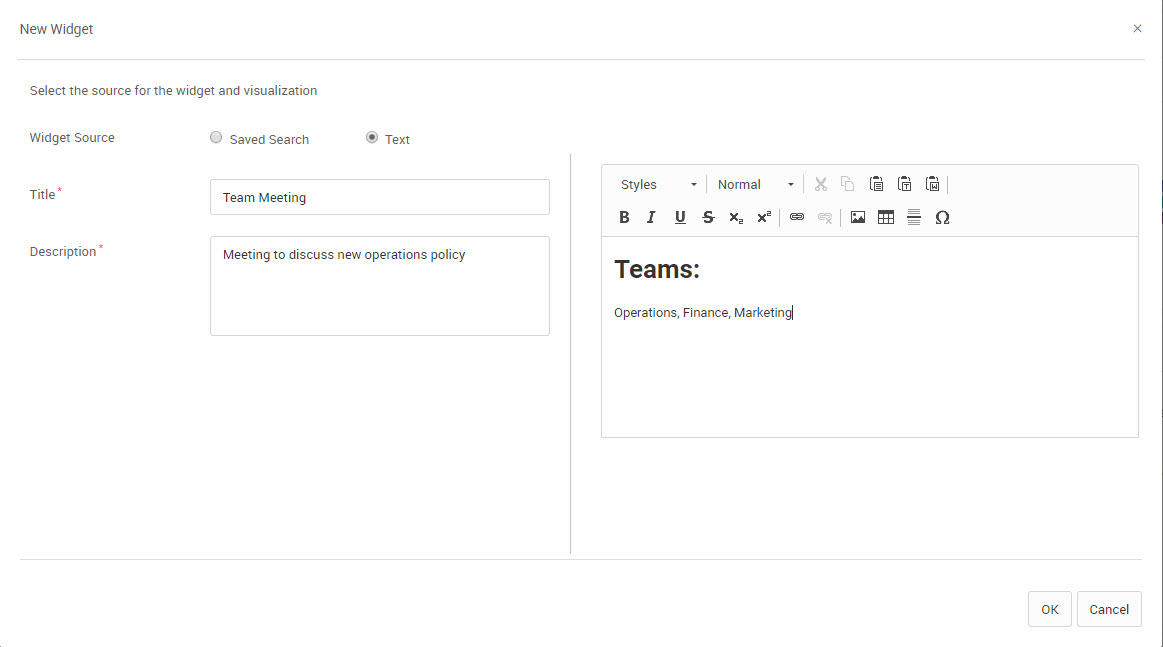Screen dimensions: 1163x647
Task: Apply Strikethrough formatting
Action: 708,217
